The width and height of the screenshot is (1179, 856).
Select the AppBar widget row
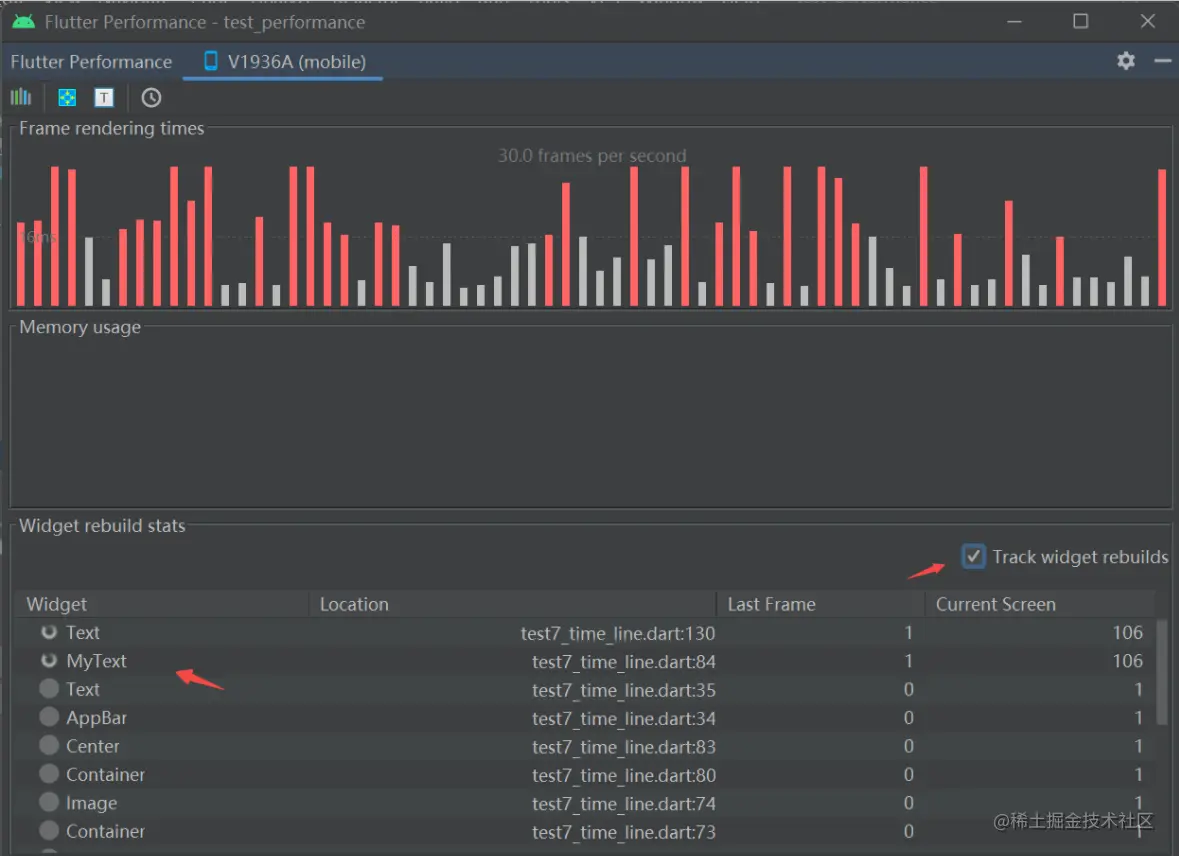(x=584, y=718)
